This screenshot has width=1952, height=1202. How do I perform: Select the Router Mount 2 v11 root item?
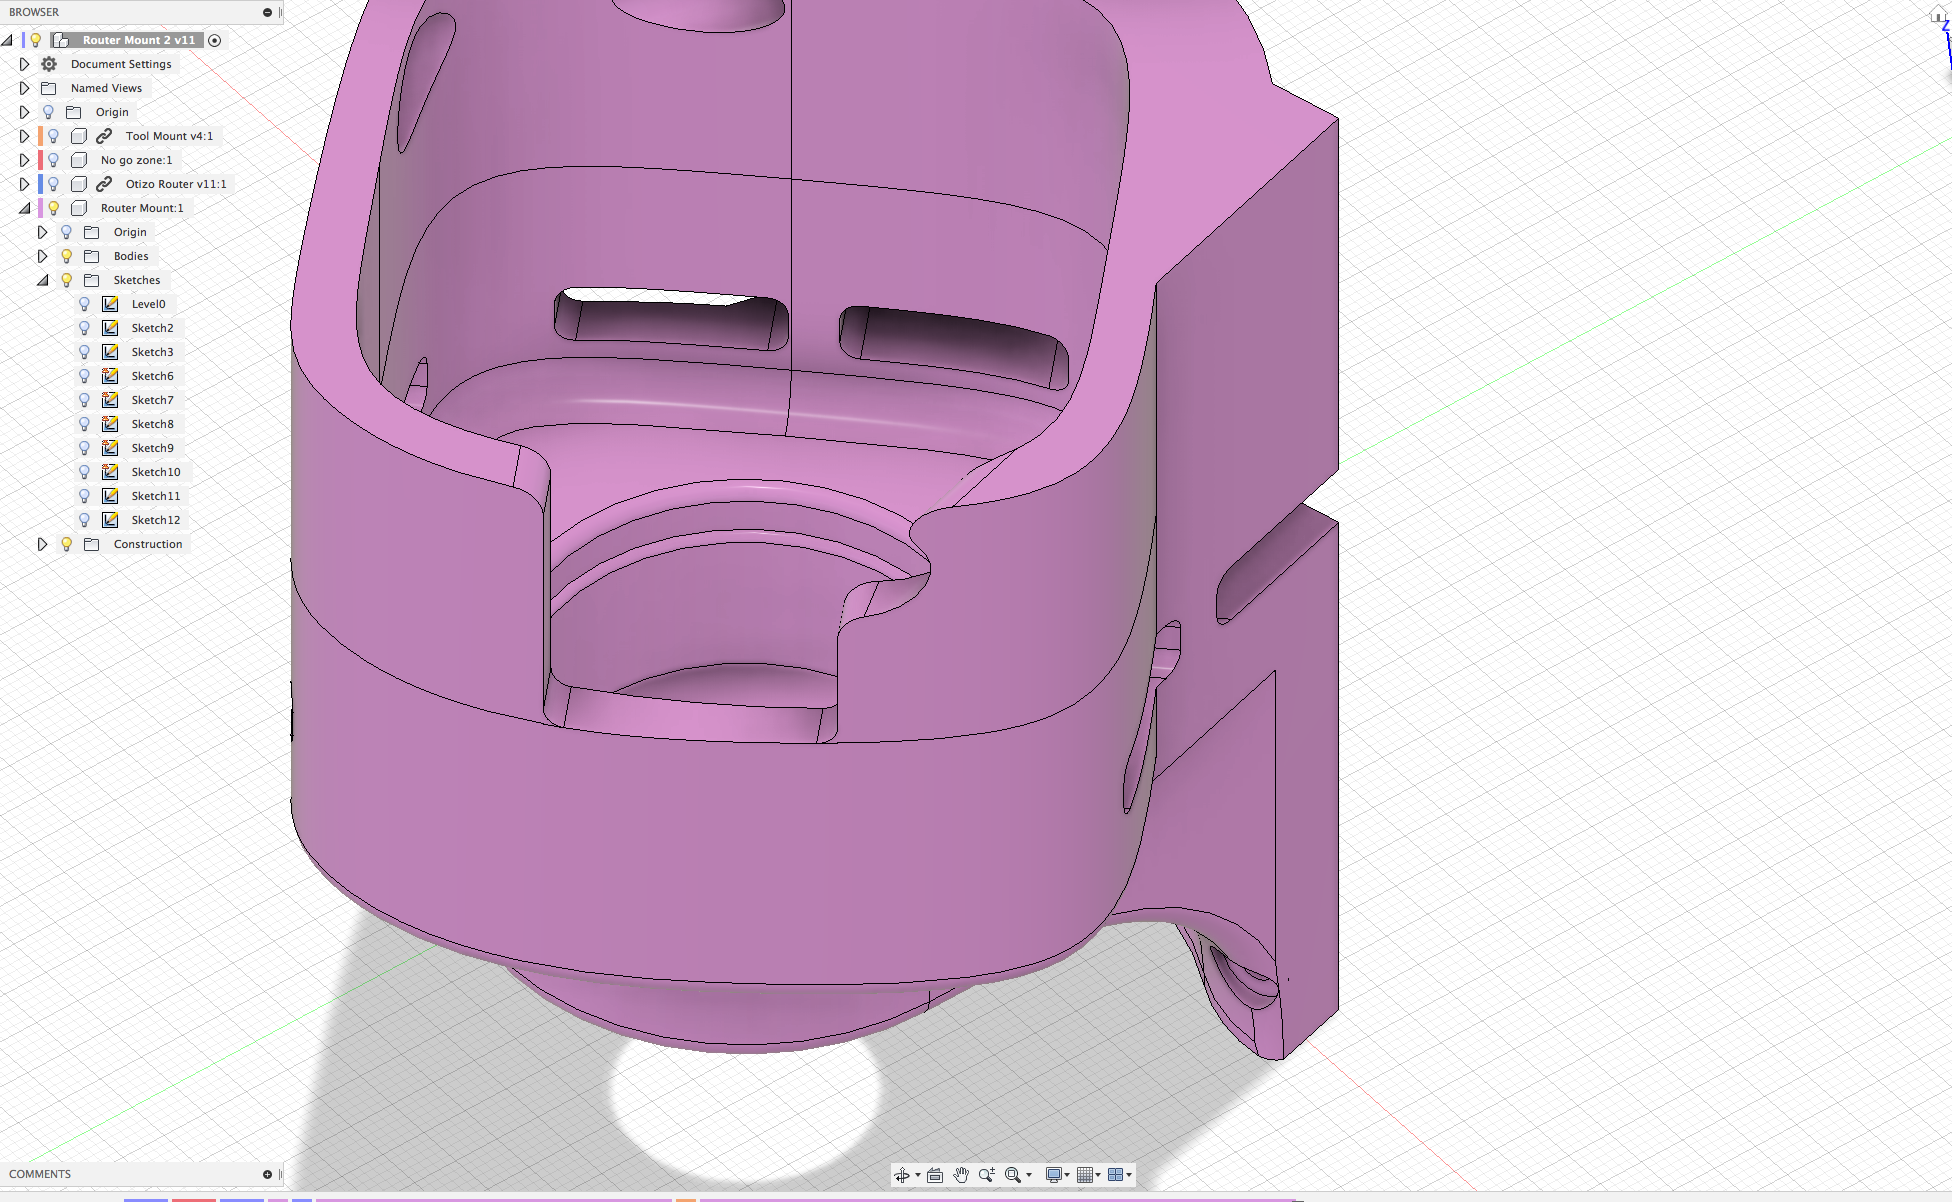139,40
